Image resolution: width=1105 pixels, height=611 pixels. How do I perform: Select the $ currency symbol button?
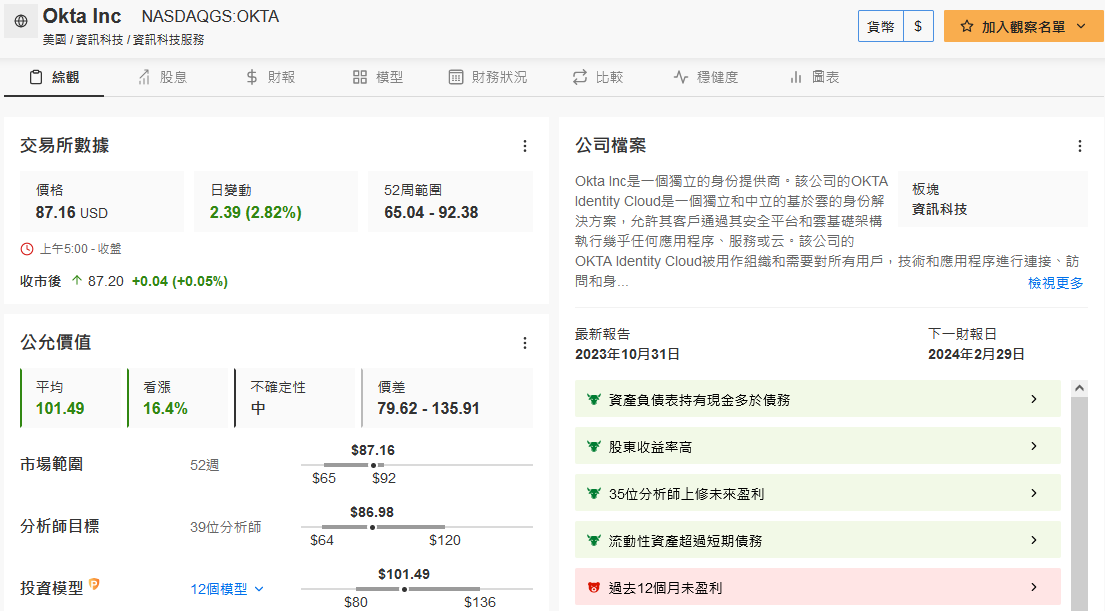(x=918, y=27)
